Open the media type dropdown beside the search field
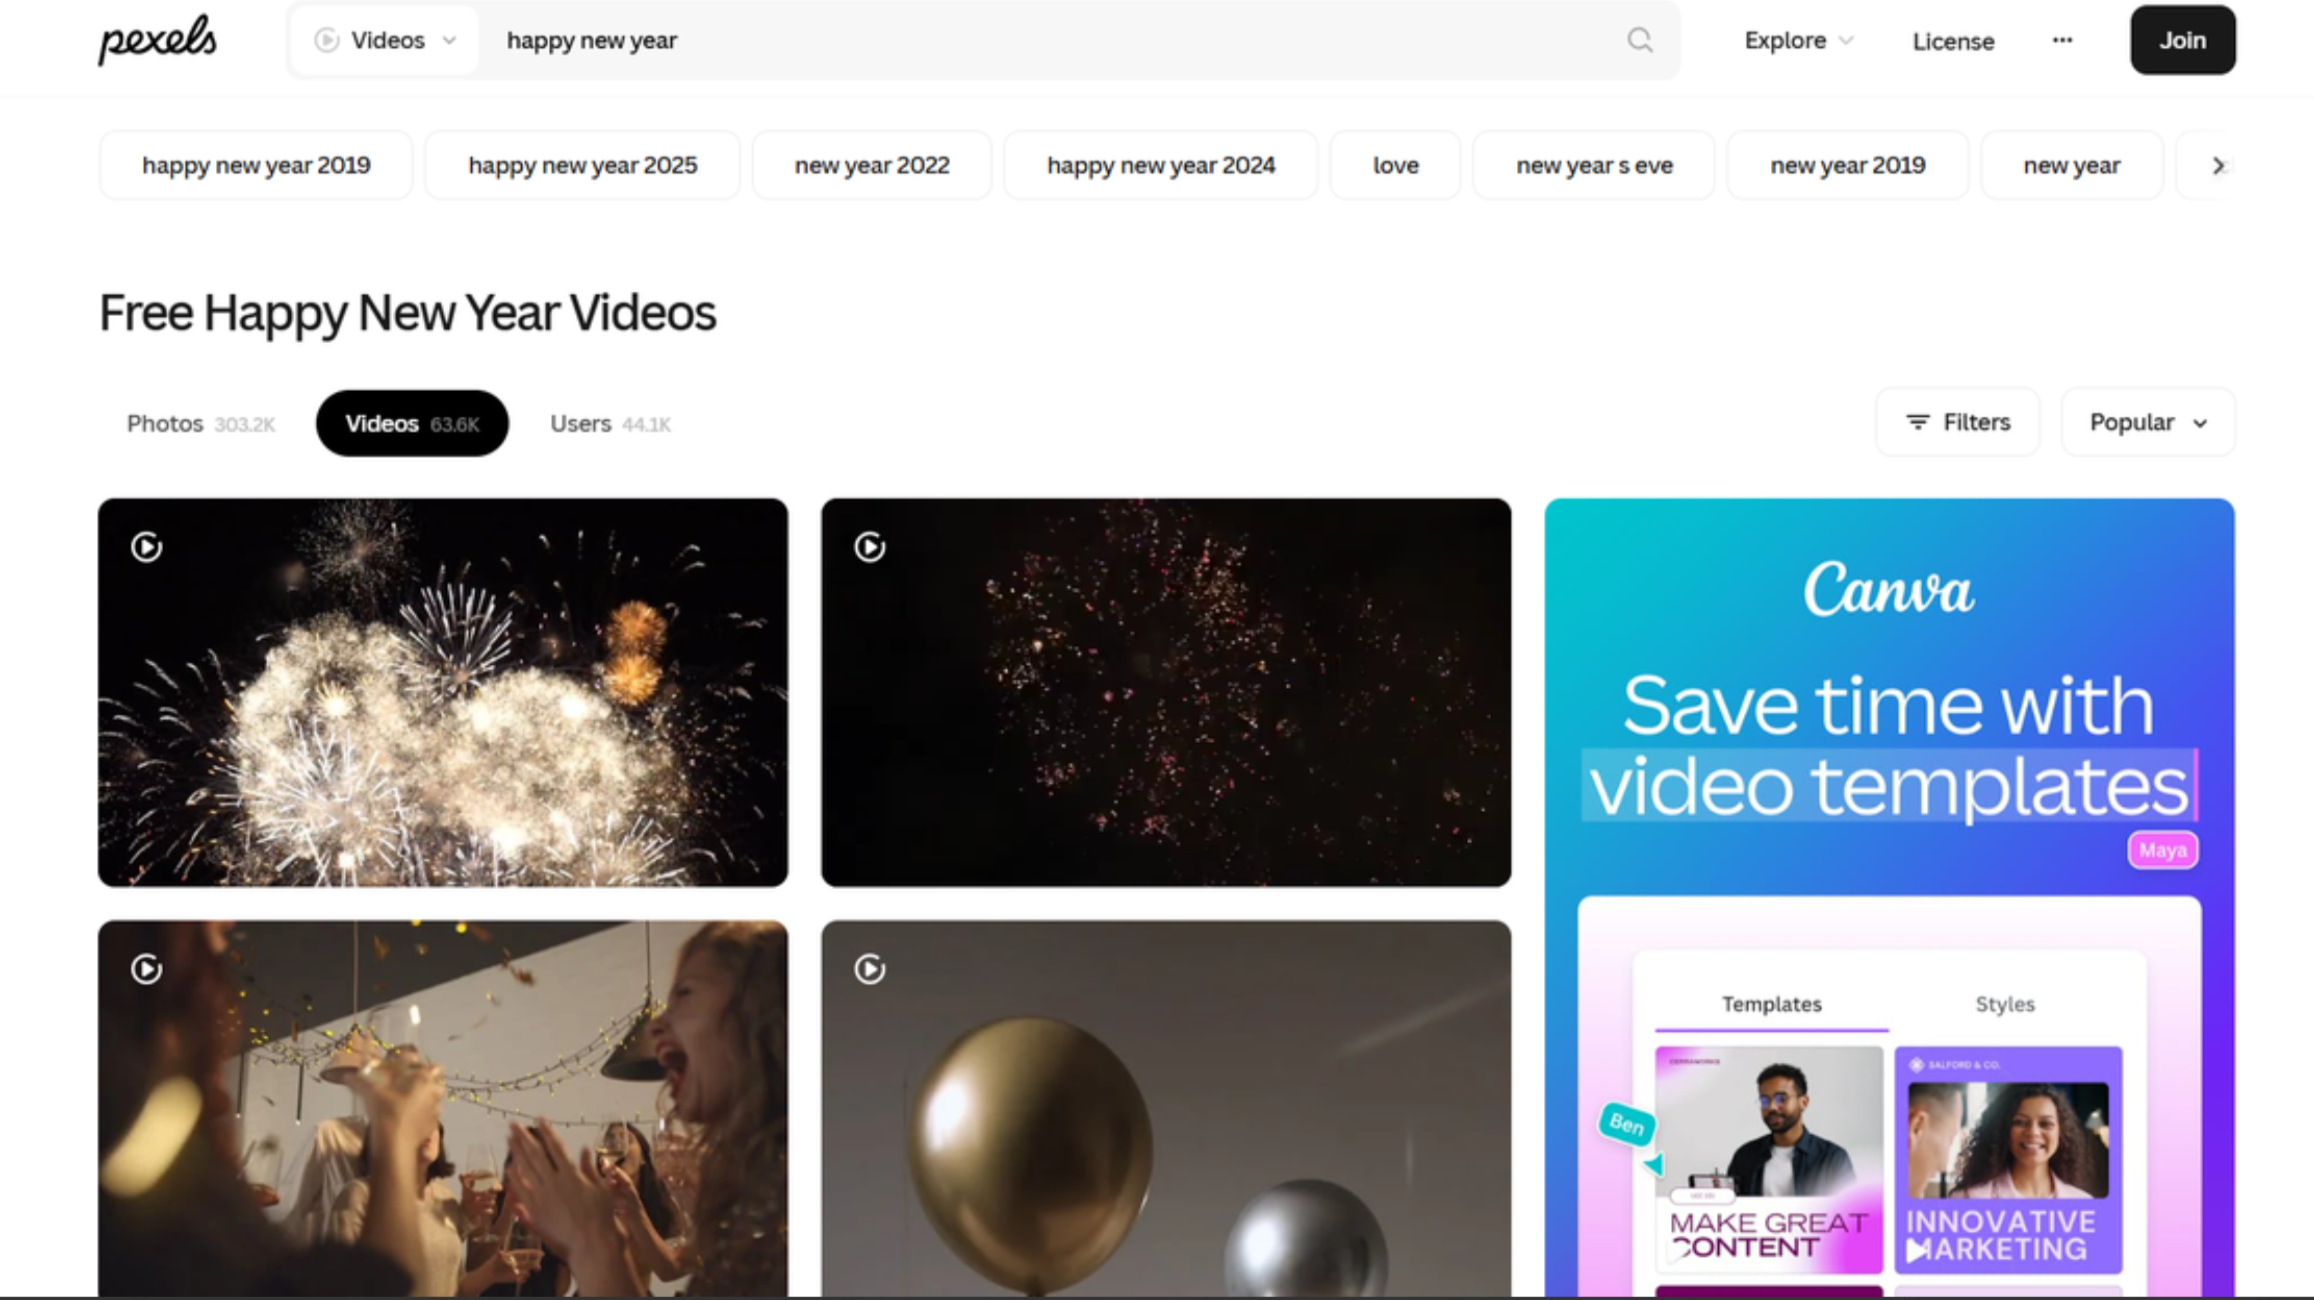Image resolution: width=2314 pixels, height=1300 pixels. pyautogui.click(x=382, y=40)
